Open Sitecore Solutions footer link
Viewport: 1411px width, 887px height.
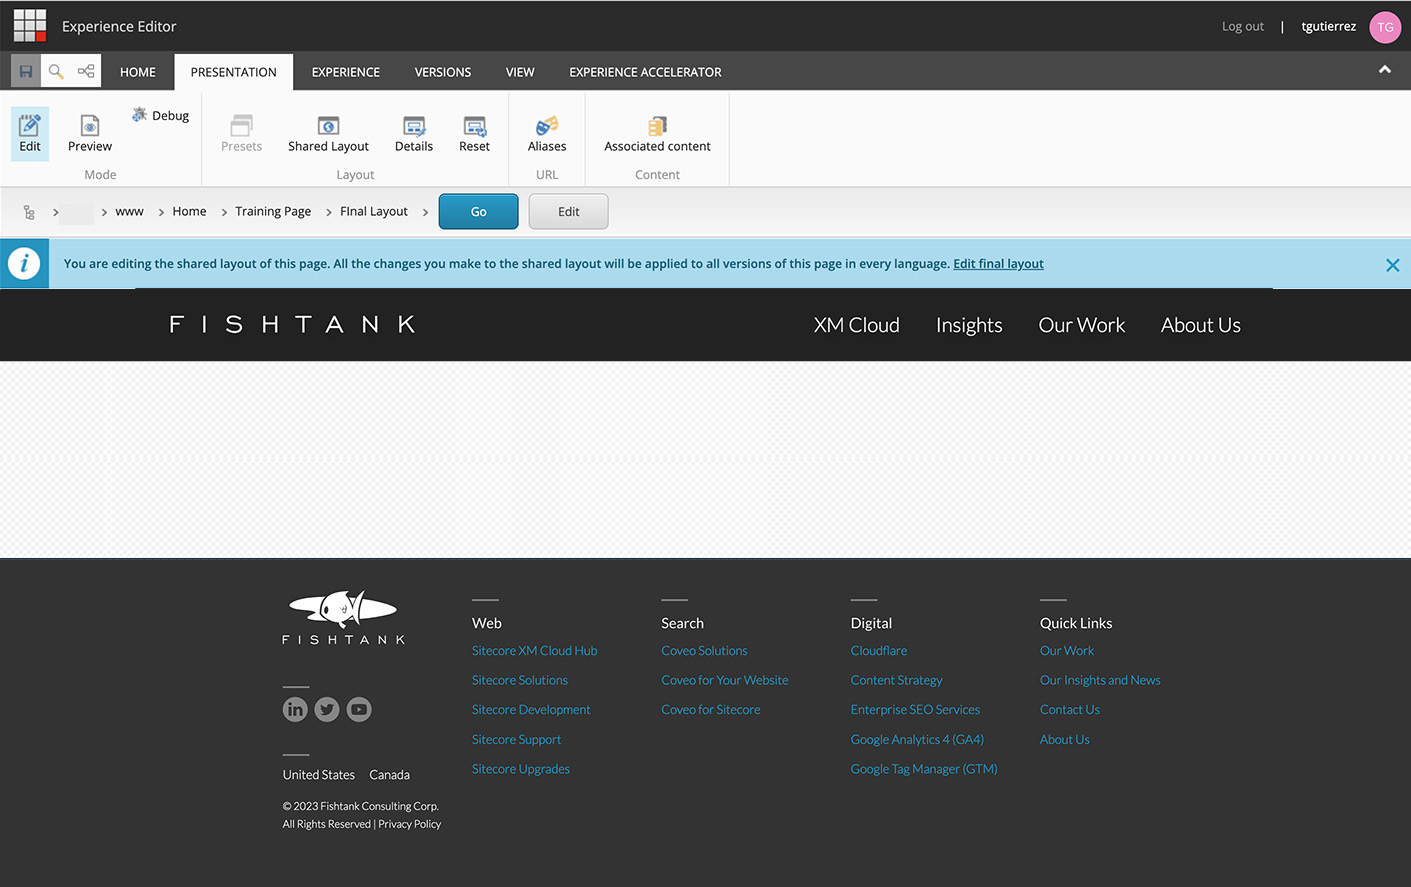click(x=520, y=680)
